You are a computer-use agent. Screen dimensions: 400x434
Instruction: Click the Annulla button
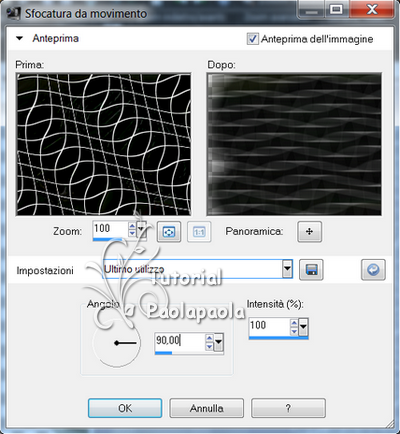[207, 408]
